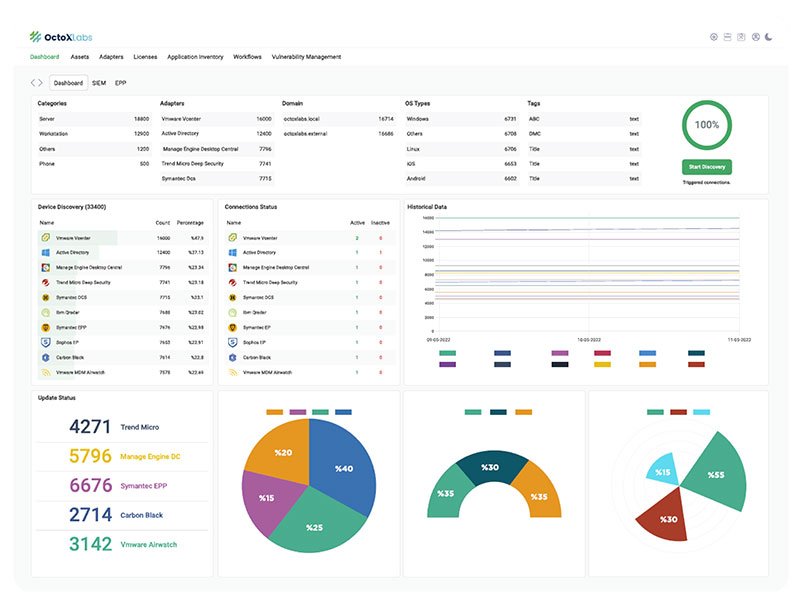
Task: Click the Percentage column header in Device Discovery
Action: point(190,223)
